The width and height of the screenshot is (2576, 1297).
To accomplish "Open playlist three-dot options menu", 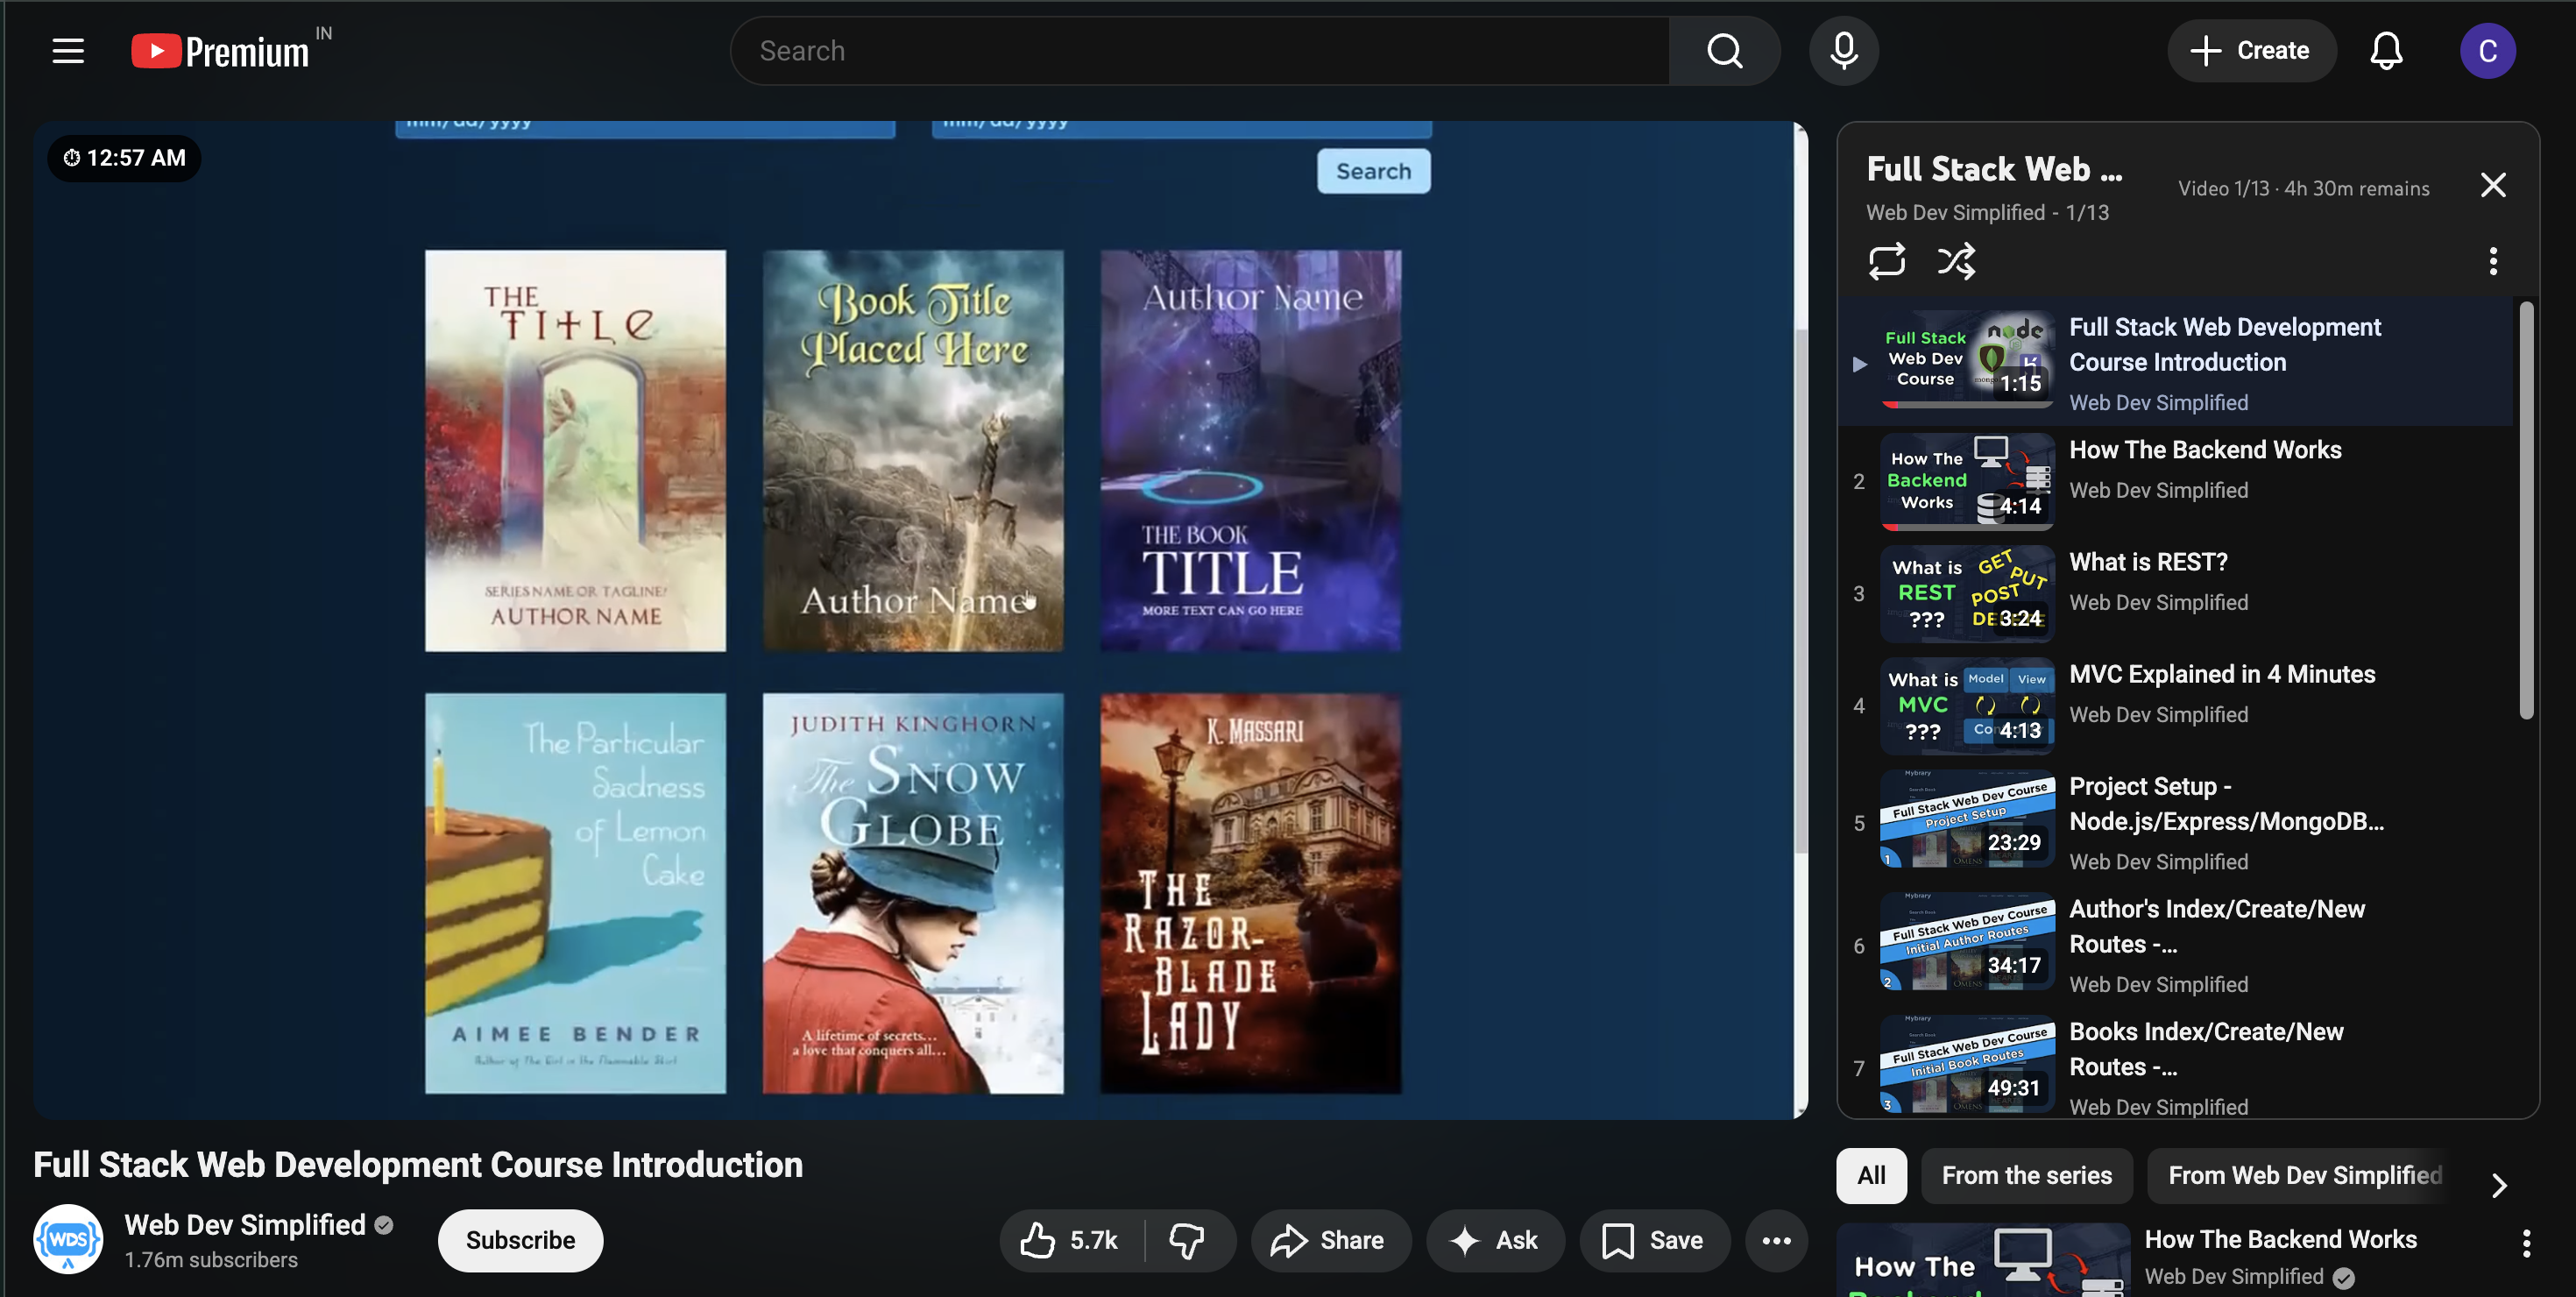I will 2493,261.
